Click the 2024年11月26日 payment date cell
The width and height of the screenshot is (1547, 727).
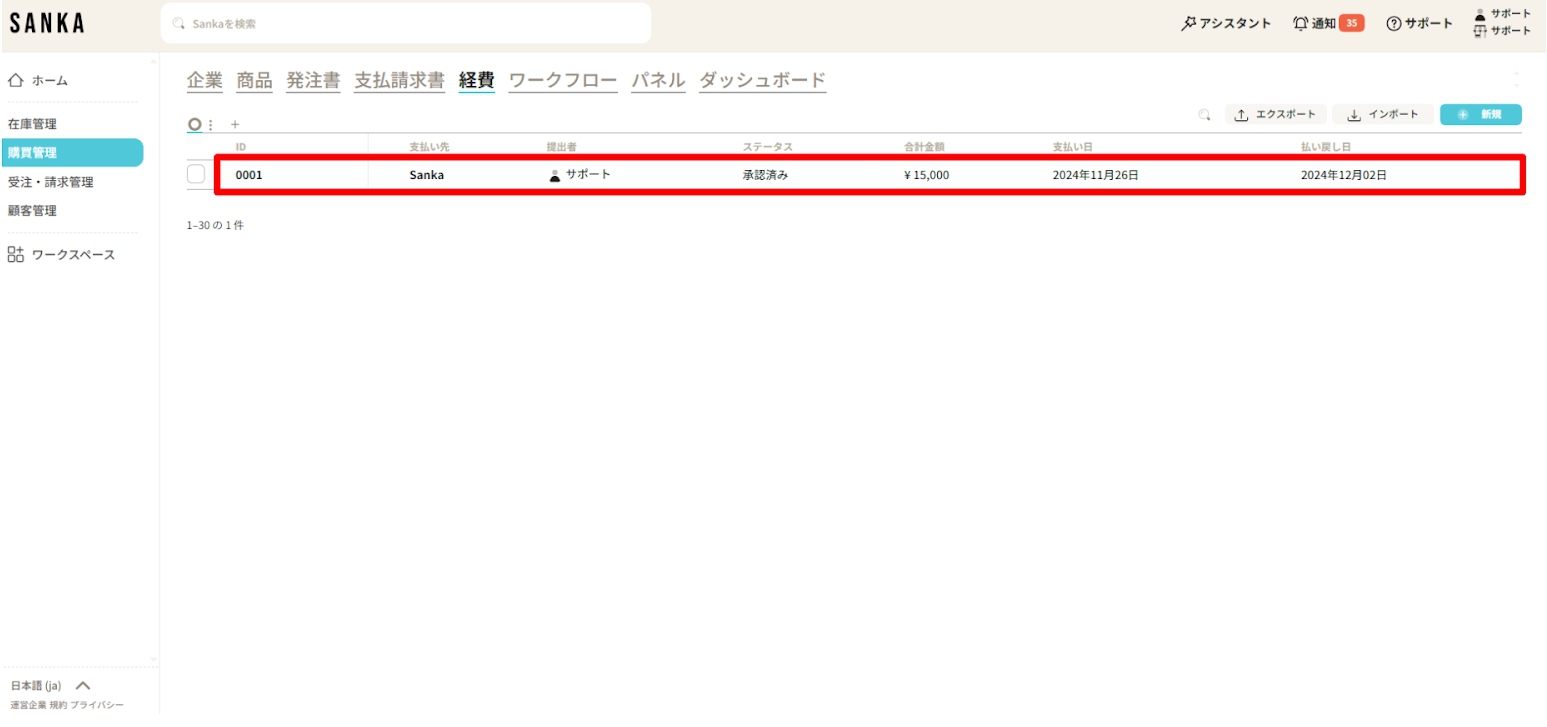point(1095,175)
